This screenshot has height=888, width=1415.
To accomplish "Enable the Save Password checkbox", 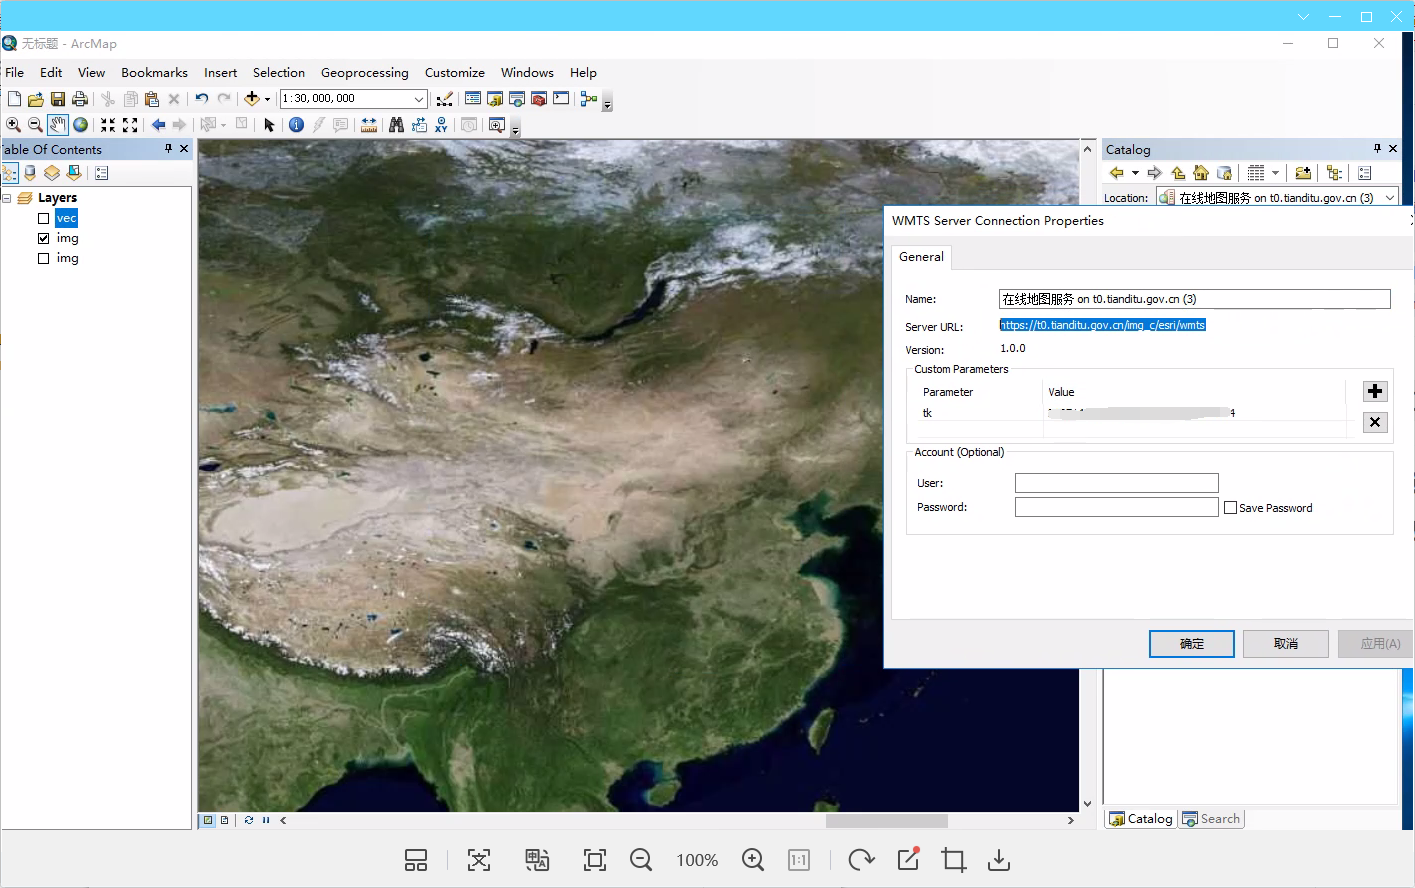I will (1231, 508).
